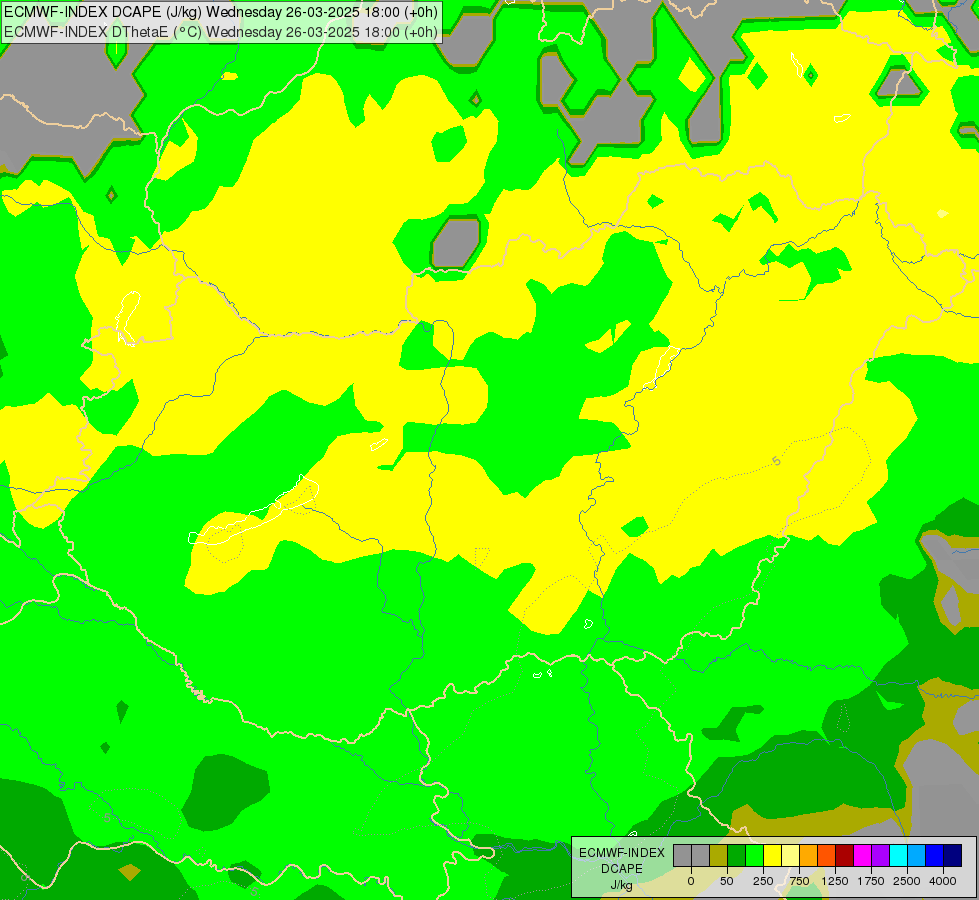This screenshot has width=979, height=900.
Task: Click the DThetaE (°C) title line
Action: click(221, 32)
